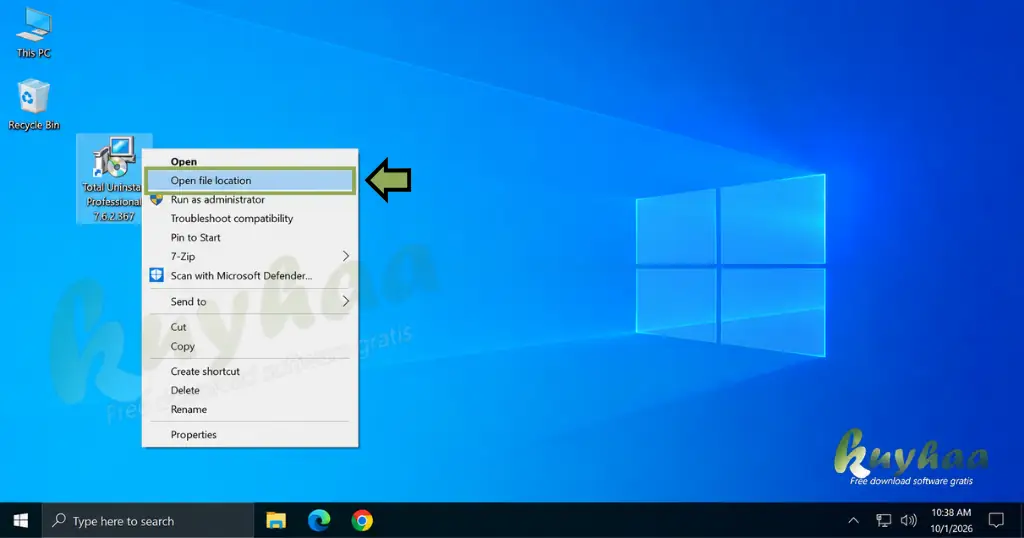Launch Microsoft Edge from the taskbar
The image size is (1024, 538).
pyautogui.click(x=319, y=520)
